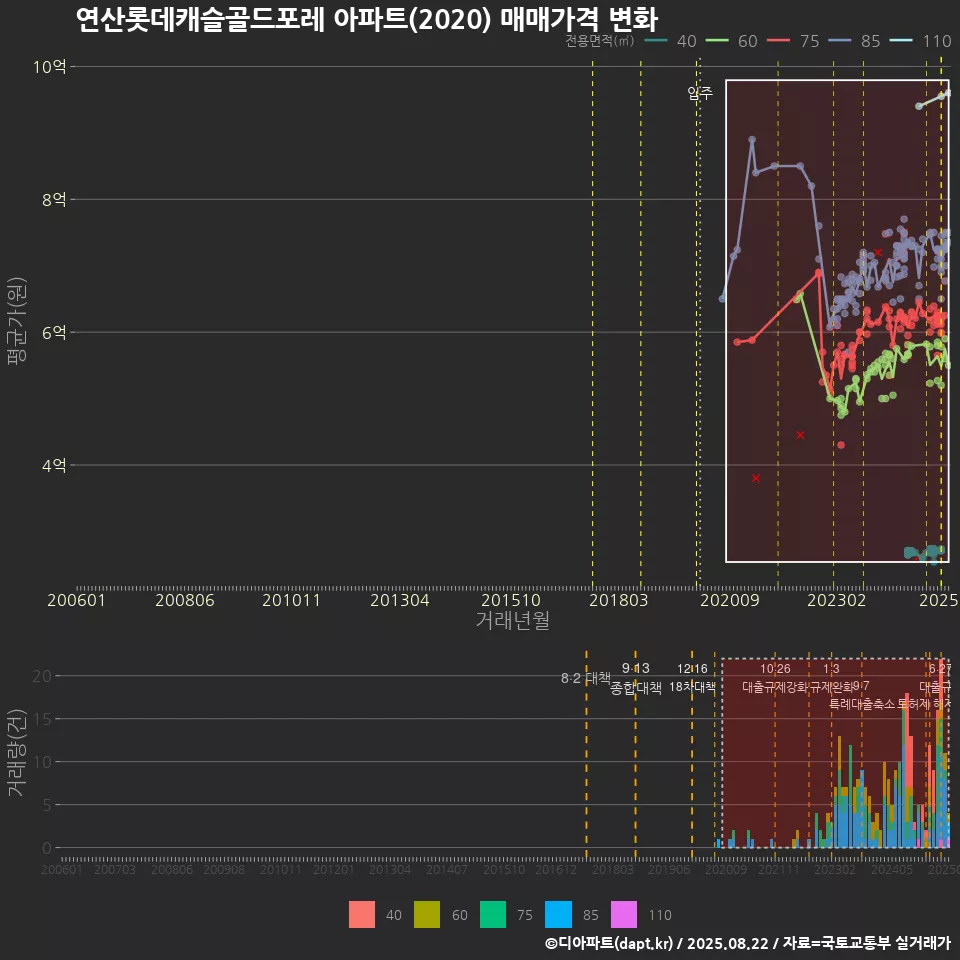Select the 60 line legend entry at top
The width and height of the screenshot is (960, 960).
pyautogui.click(x=732, y=41)
